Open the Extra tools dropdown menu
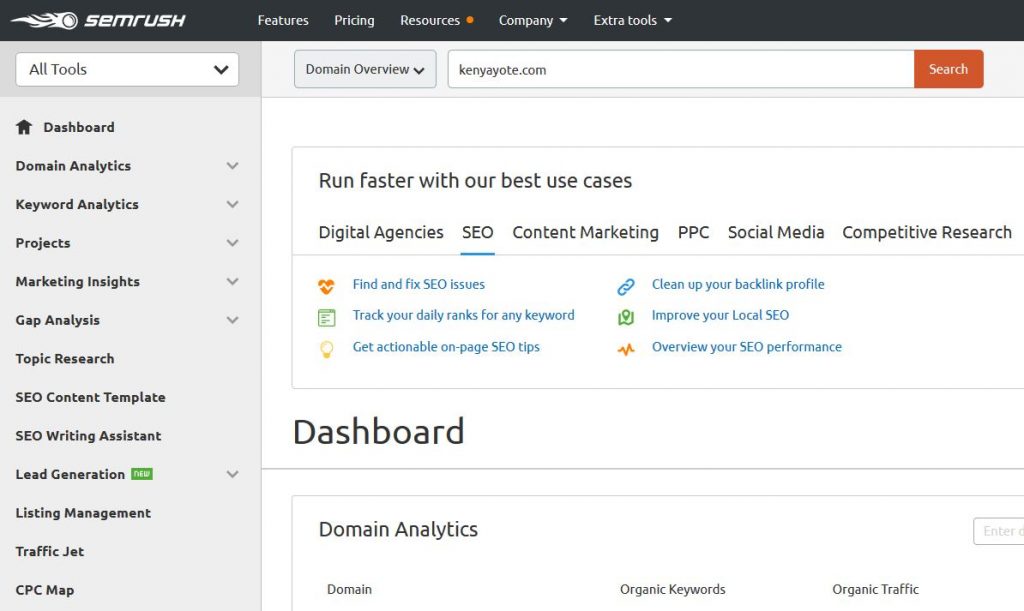Image resolution: width=1024 pixels, height=611 pixels. coord(632,20)
